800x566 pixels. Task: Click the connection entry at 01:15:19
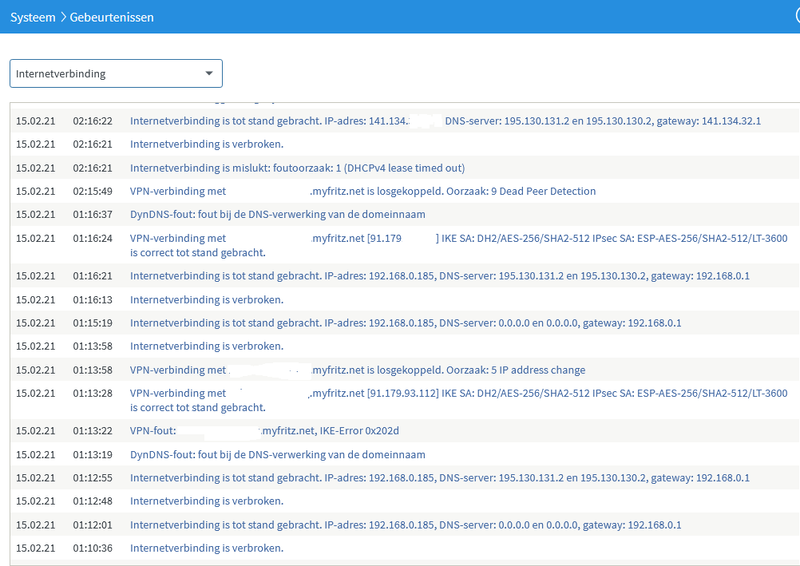(x=405, y=323)
